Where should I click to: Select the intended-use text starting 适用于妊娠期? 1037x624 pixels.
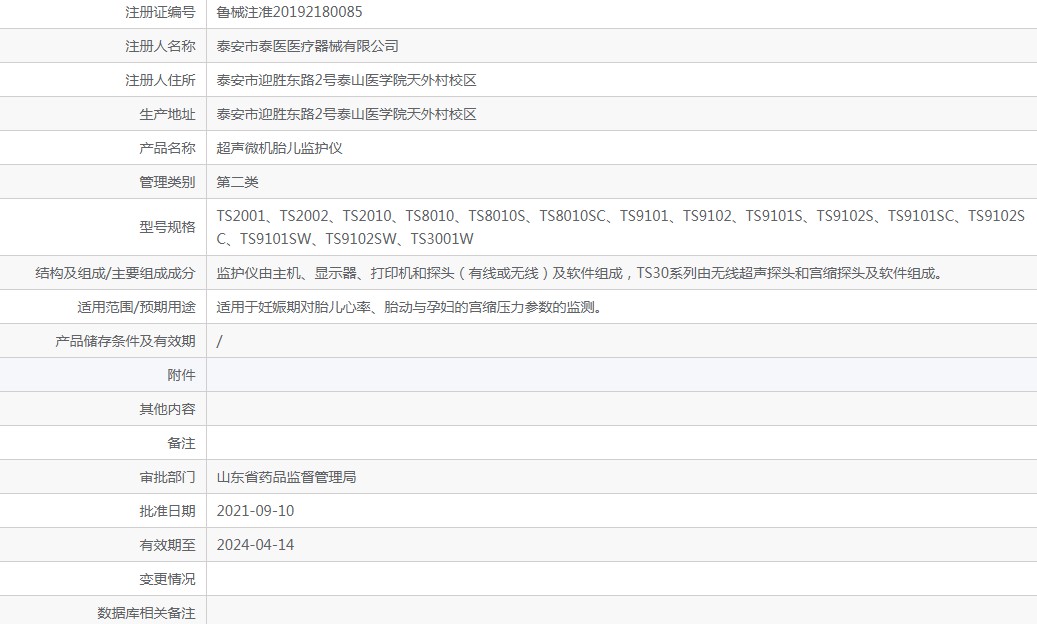(x=409, y=307)
